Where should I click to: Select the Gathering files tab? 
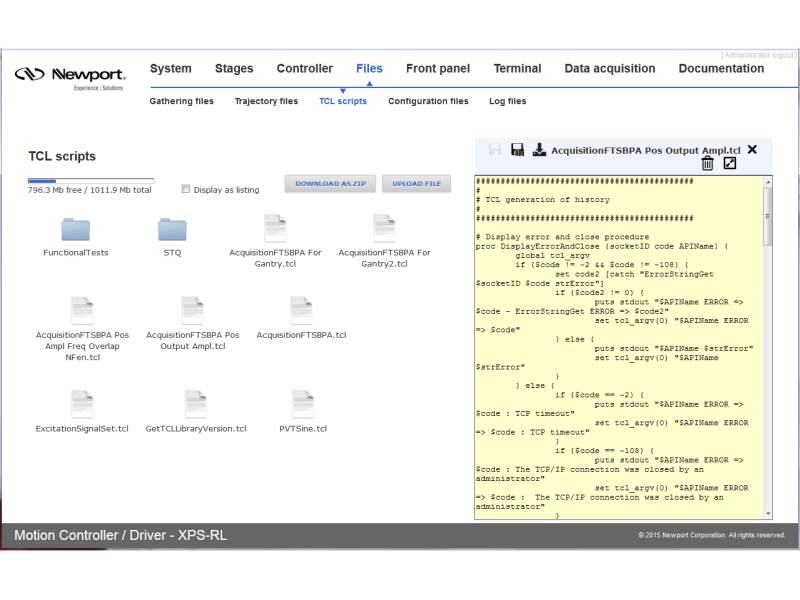tap(181, 101)
